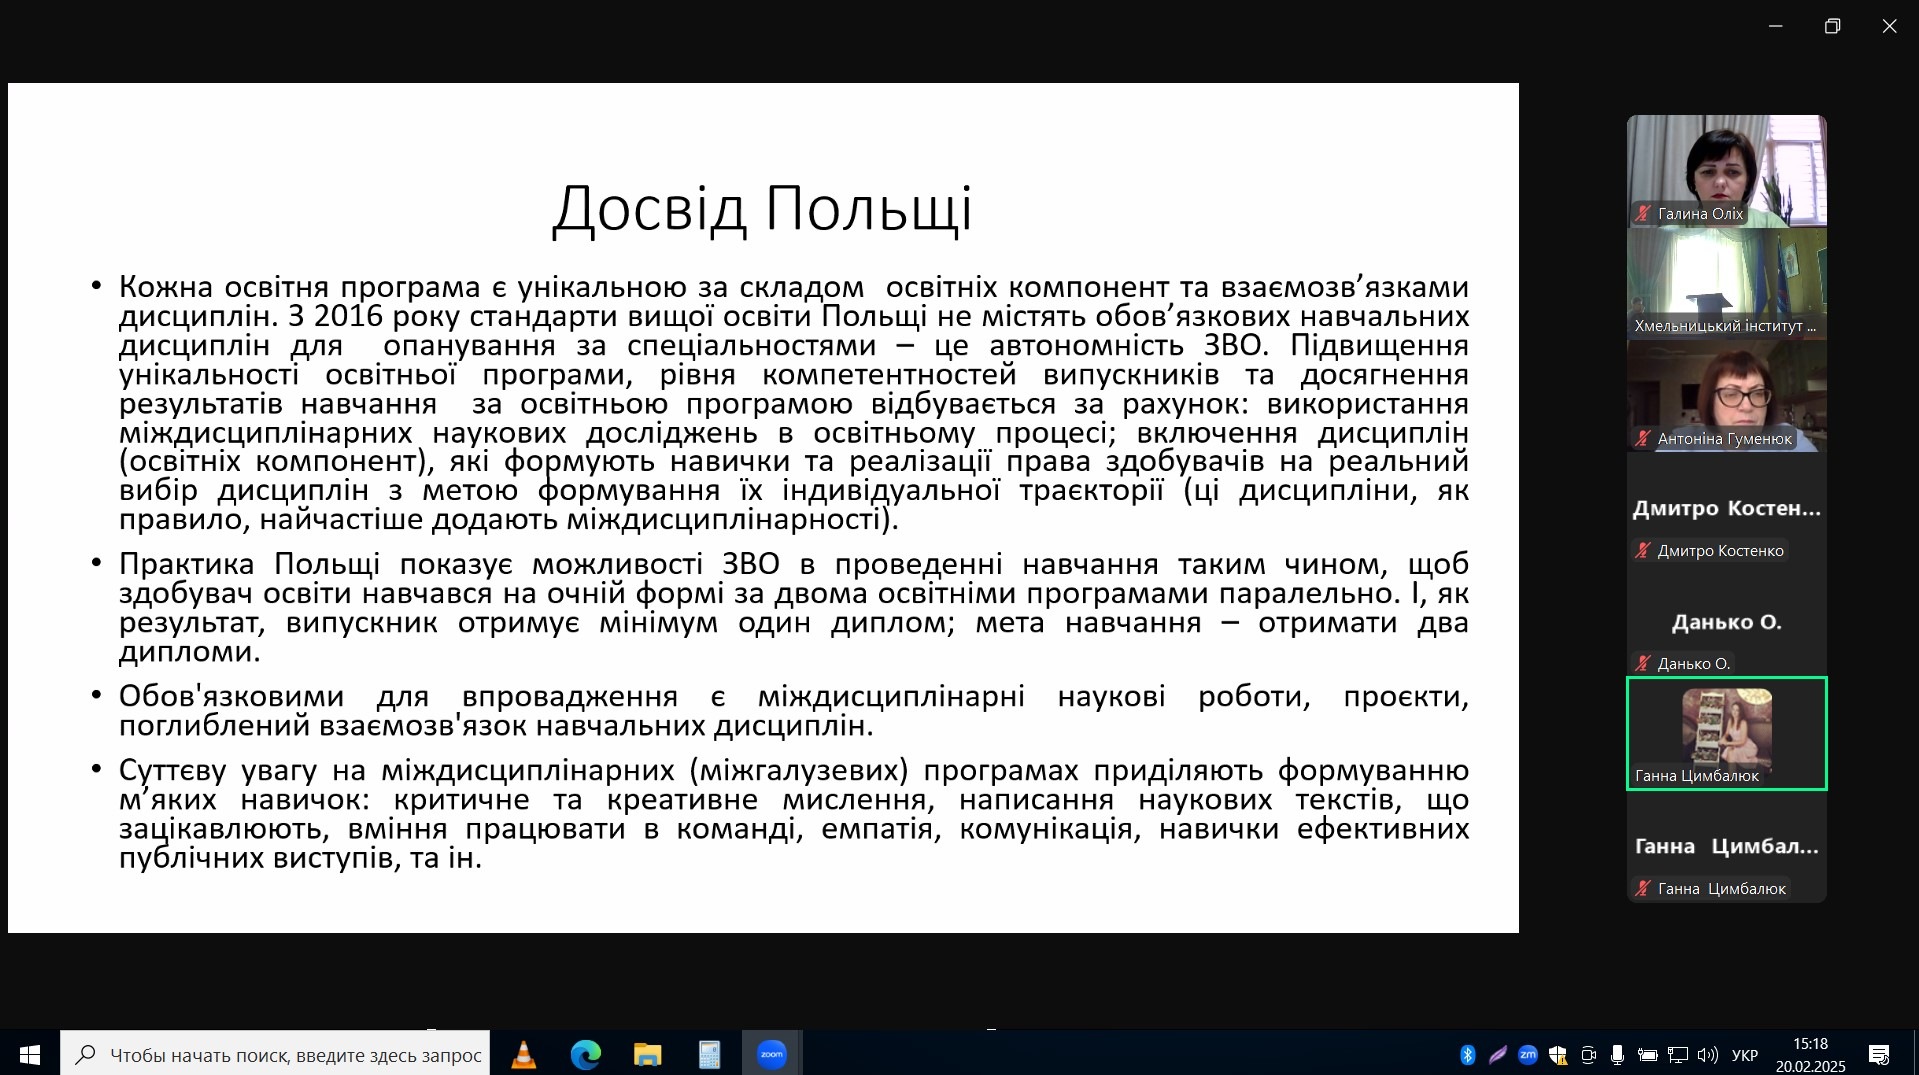Select the Хмельницький інститут participant video tile
1919x1075 pixels.
pos(1726,283)
